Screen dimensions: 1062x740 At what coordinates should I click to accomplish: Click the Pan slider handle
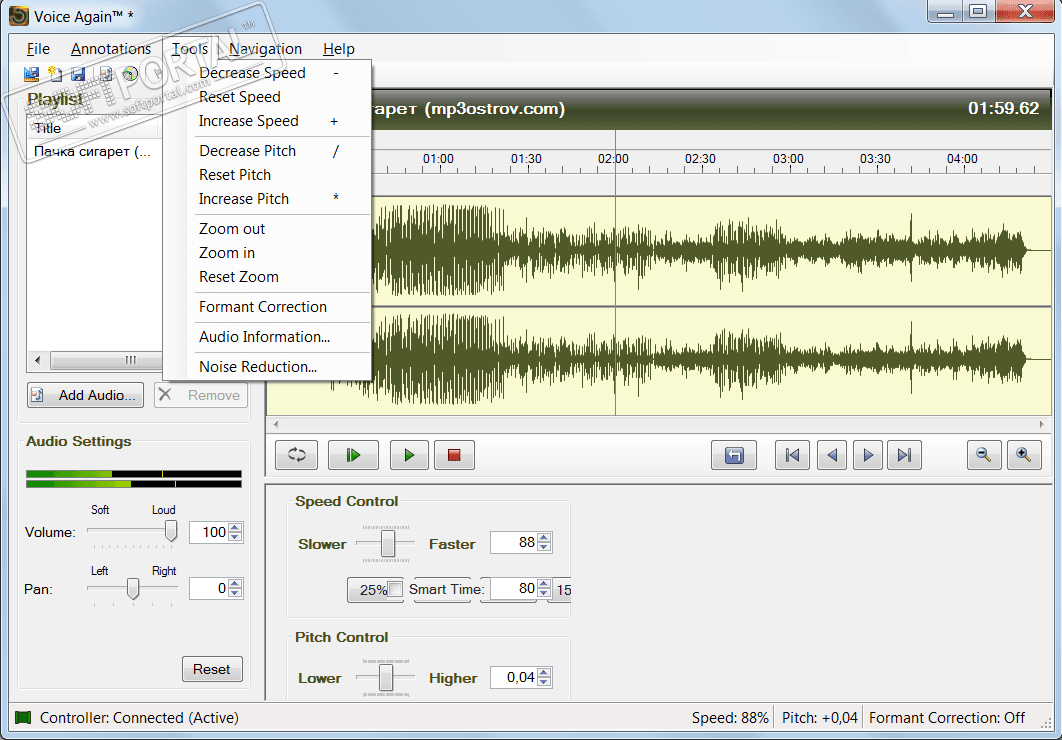pyautogui.click(x=132, y=590)
